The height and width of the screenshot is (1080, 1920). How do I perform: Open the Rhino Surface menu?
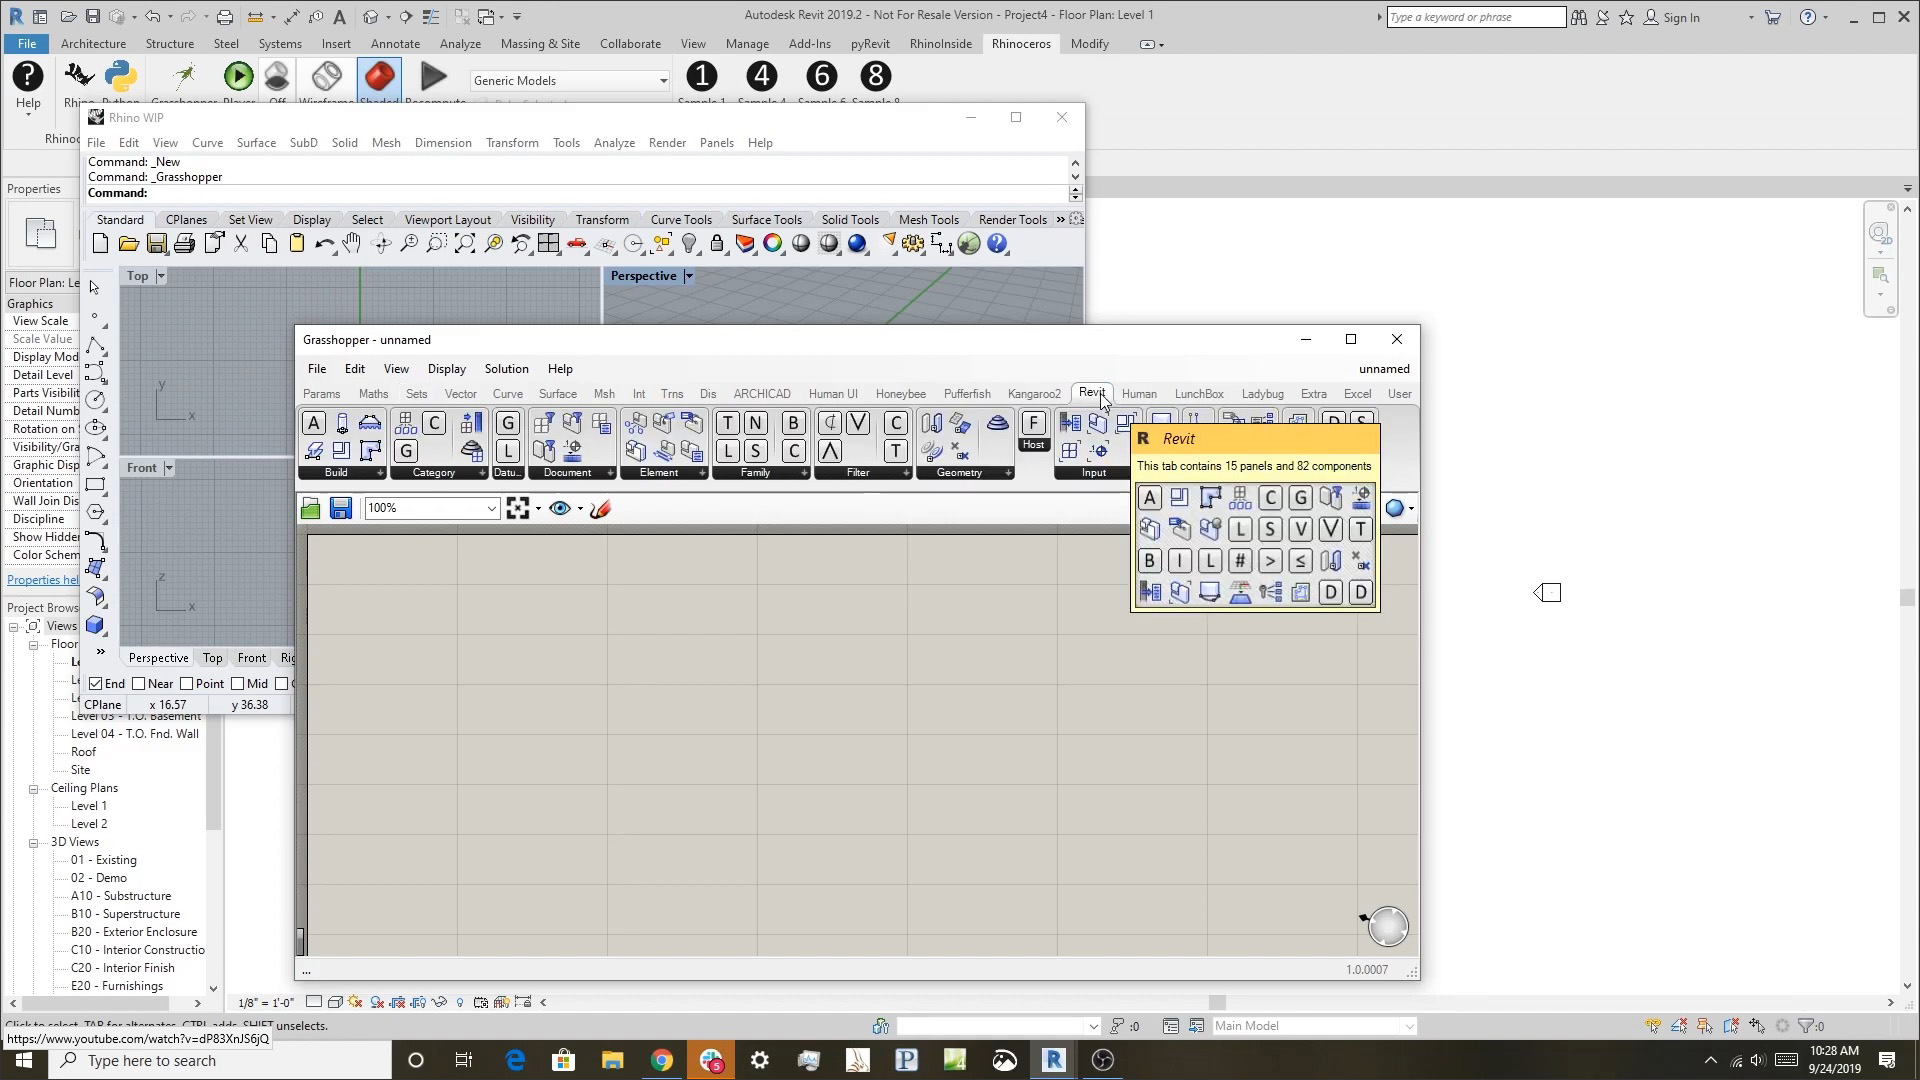coord(256,143)
